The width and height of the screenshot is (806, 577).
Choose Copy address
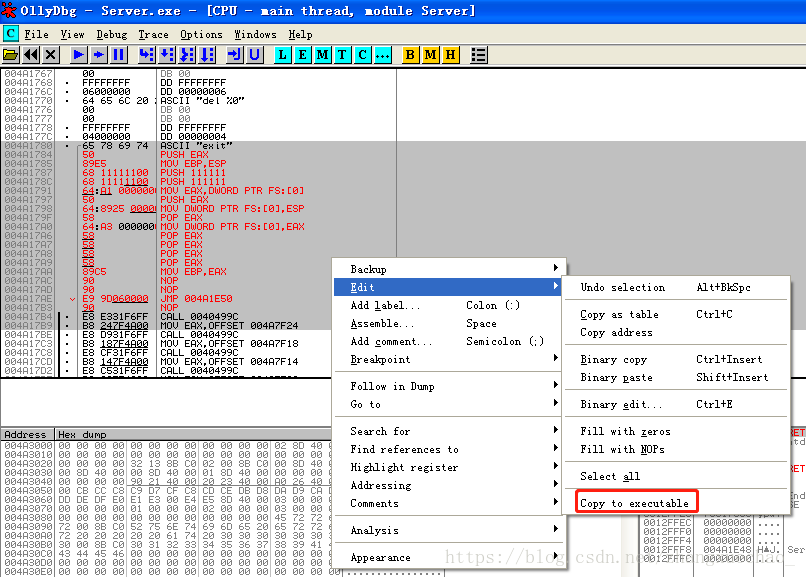tap(676, 332)
